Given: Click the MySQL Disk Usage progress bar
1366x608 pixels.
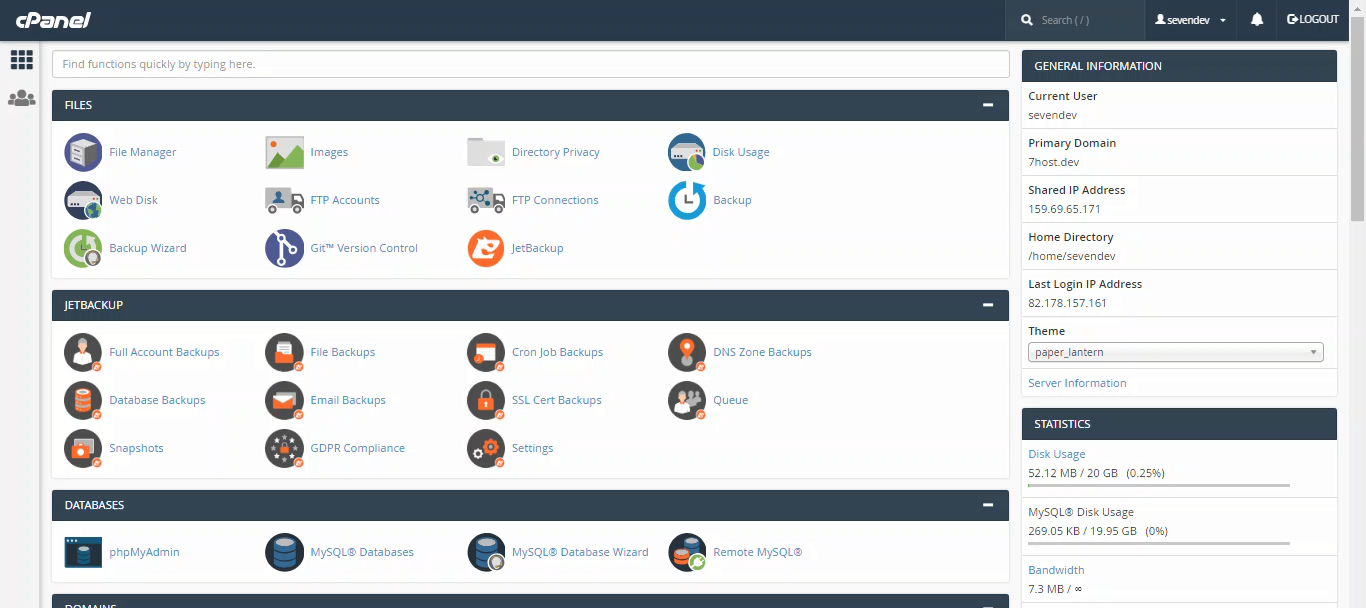Looking at the screenshot, I should 1159,544.
